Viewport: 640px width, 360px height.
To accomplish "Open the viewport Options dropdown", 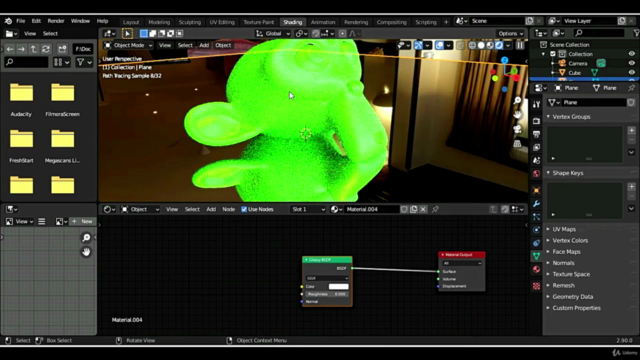I will 510,33.
